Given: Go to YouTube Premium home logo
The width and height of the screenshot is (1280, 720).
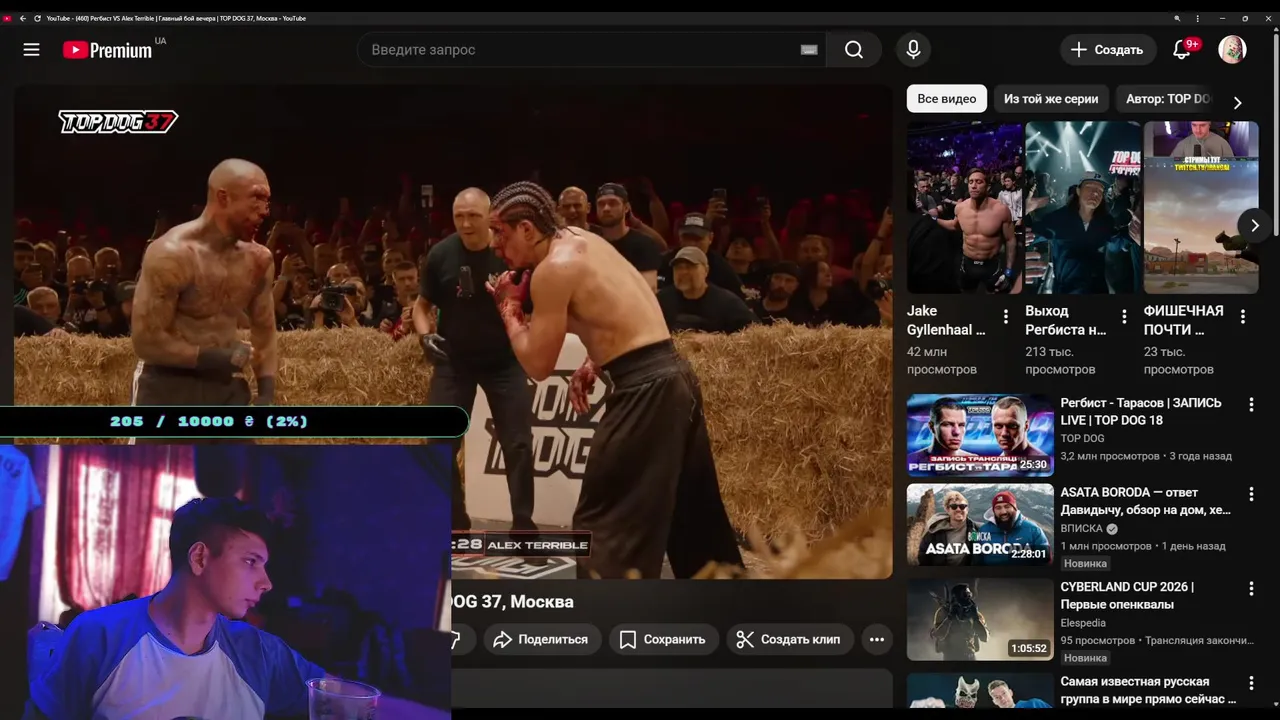Looking at the screenshot, I should pos(107,50).
